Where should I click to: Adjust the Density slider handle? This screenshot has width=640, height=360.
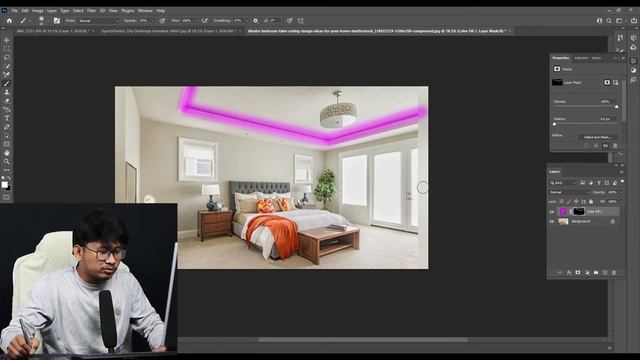tap(616, 107)
